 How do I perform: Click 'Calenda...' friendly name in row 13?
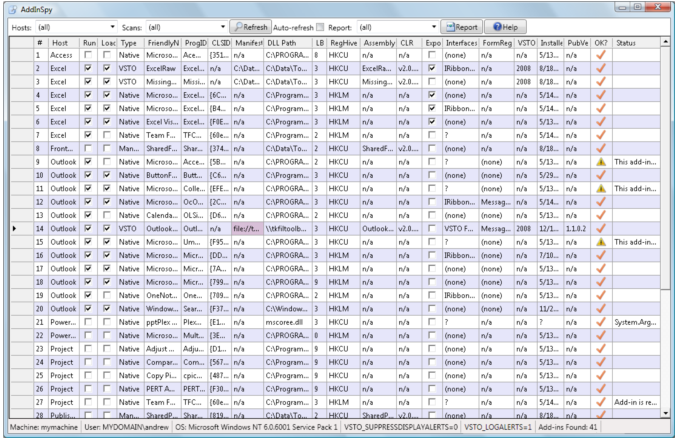pos(161,215)
